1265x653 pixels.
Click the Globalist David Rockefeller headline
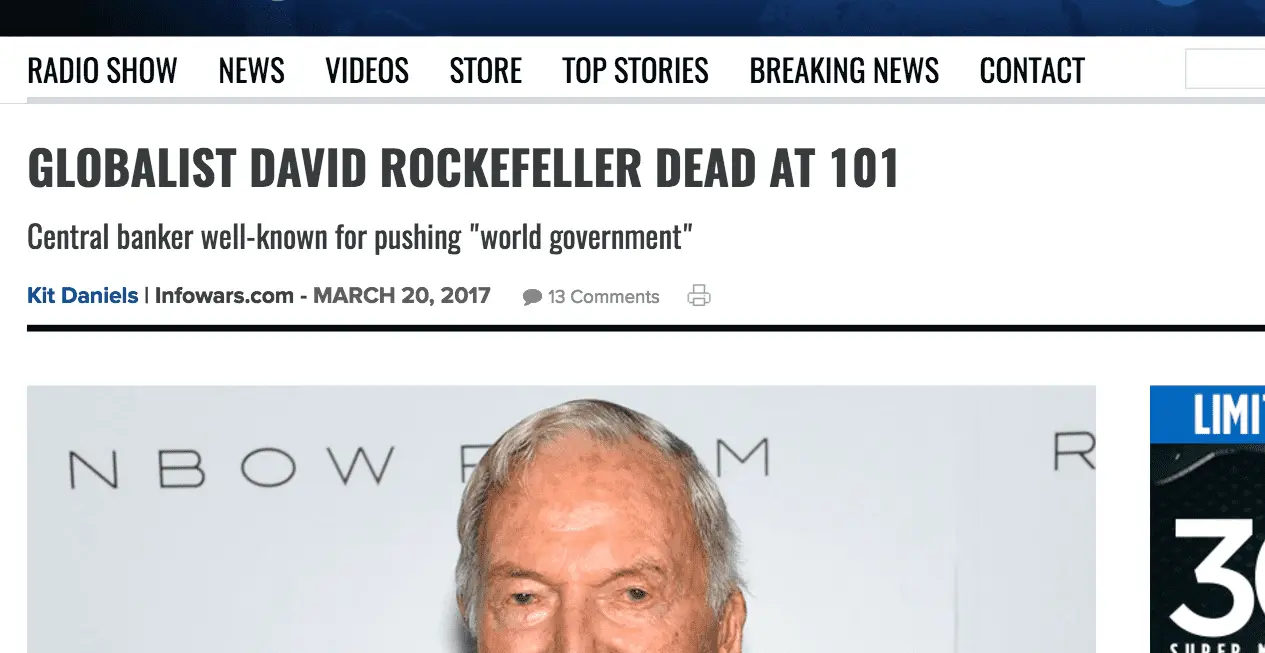[x=463, y=168]
